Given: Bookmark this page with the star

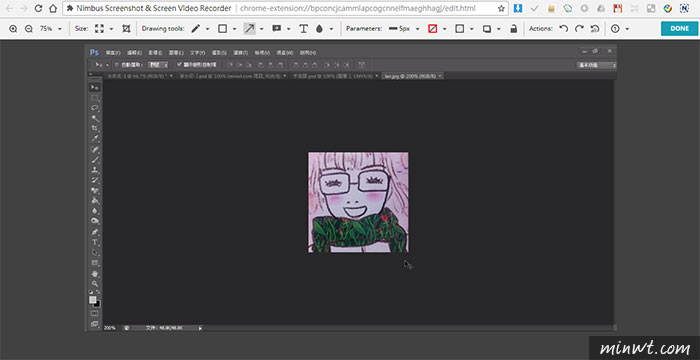Looking at the screenshot, I should [x=501, y=8].
